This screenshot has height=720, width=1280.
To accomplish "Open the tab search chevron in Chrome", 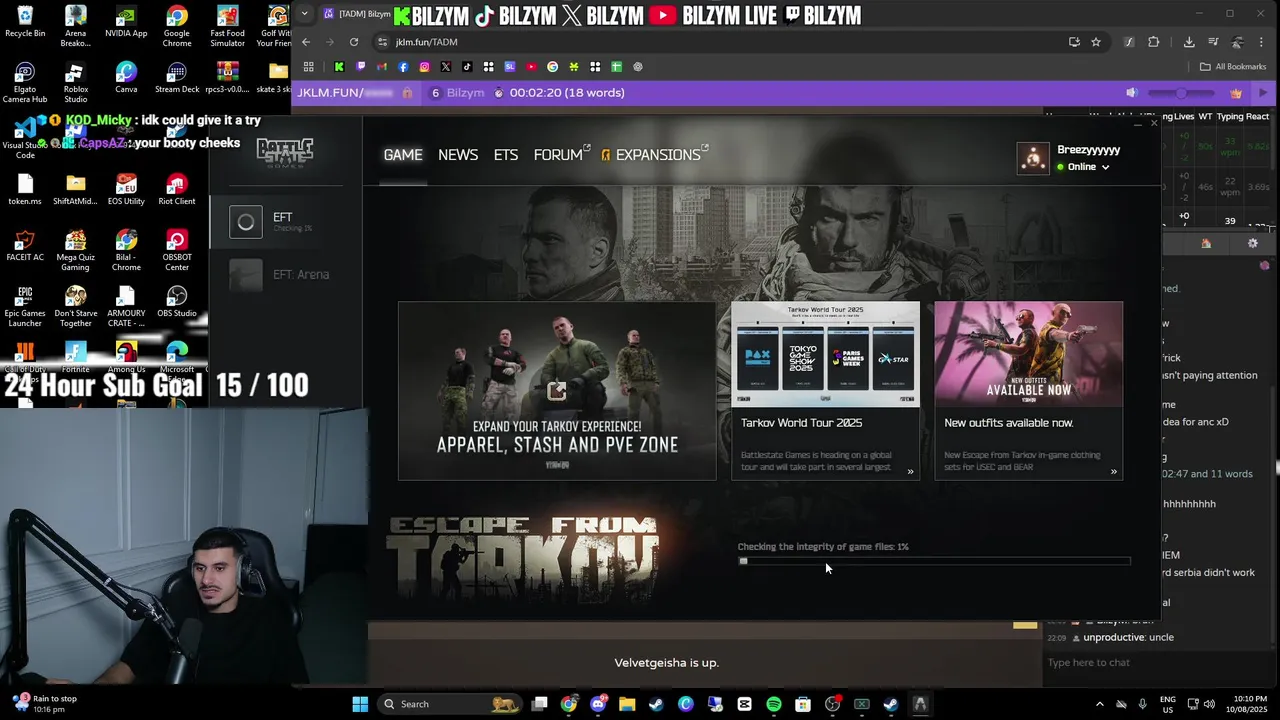I will click(304, 14).
